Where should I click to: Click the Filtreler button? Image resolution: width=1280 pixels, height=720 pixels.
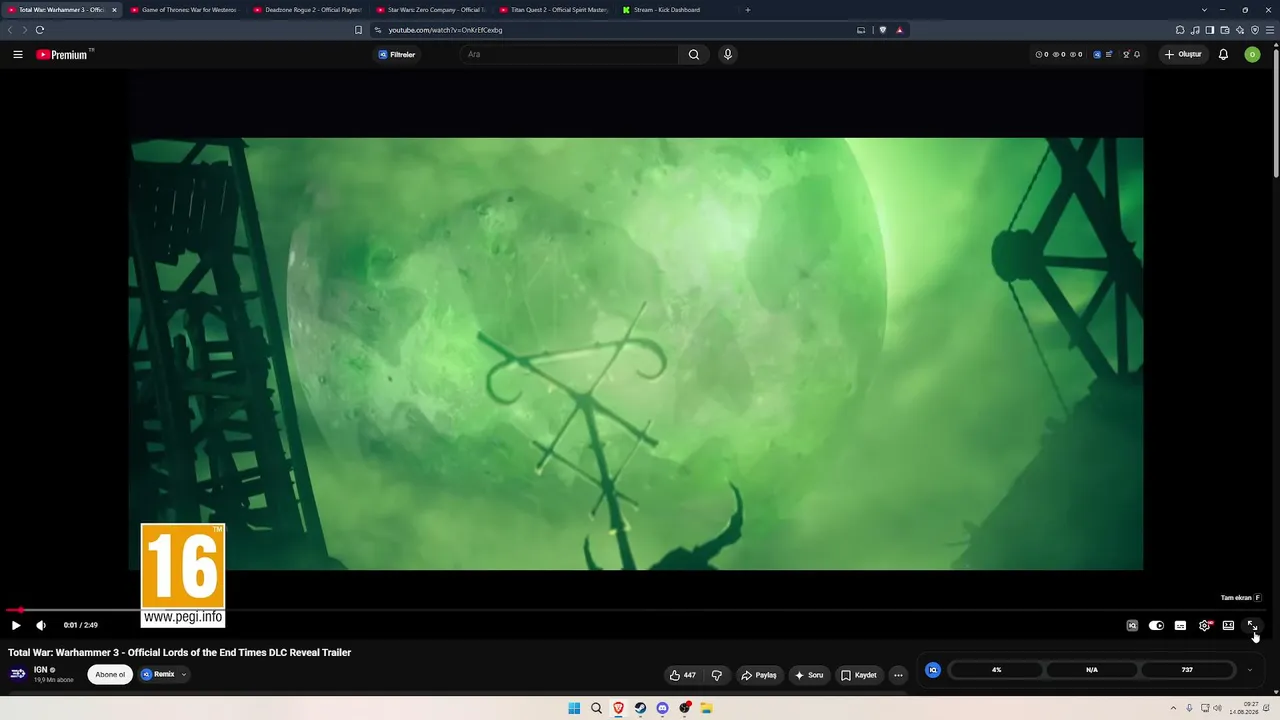pos(397,55)
